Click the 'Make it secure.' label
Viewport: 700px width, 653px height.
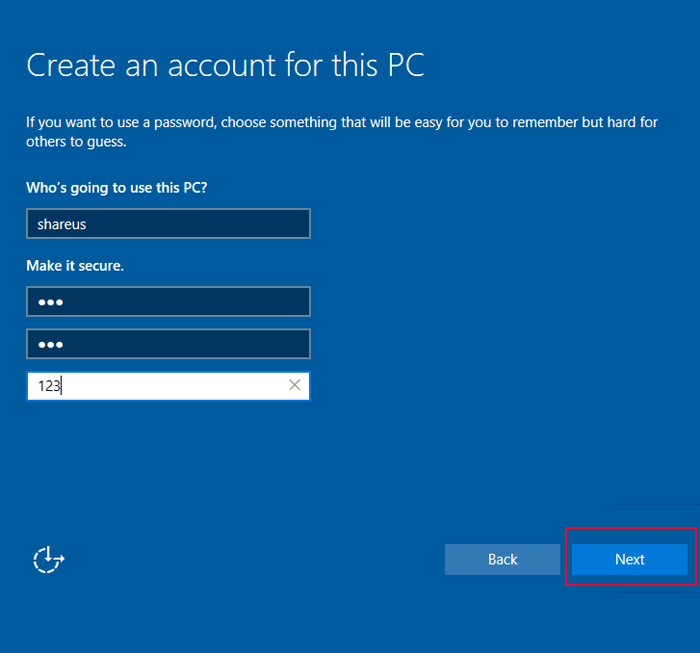click(x=75, y=266)
